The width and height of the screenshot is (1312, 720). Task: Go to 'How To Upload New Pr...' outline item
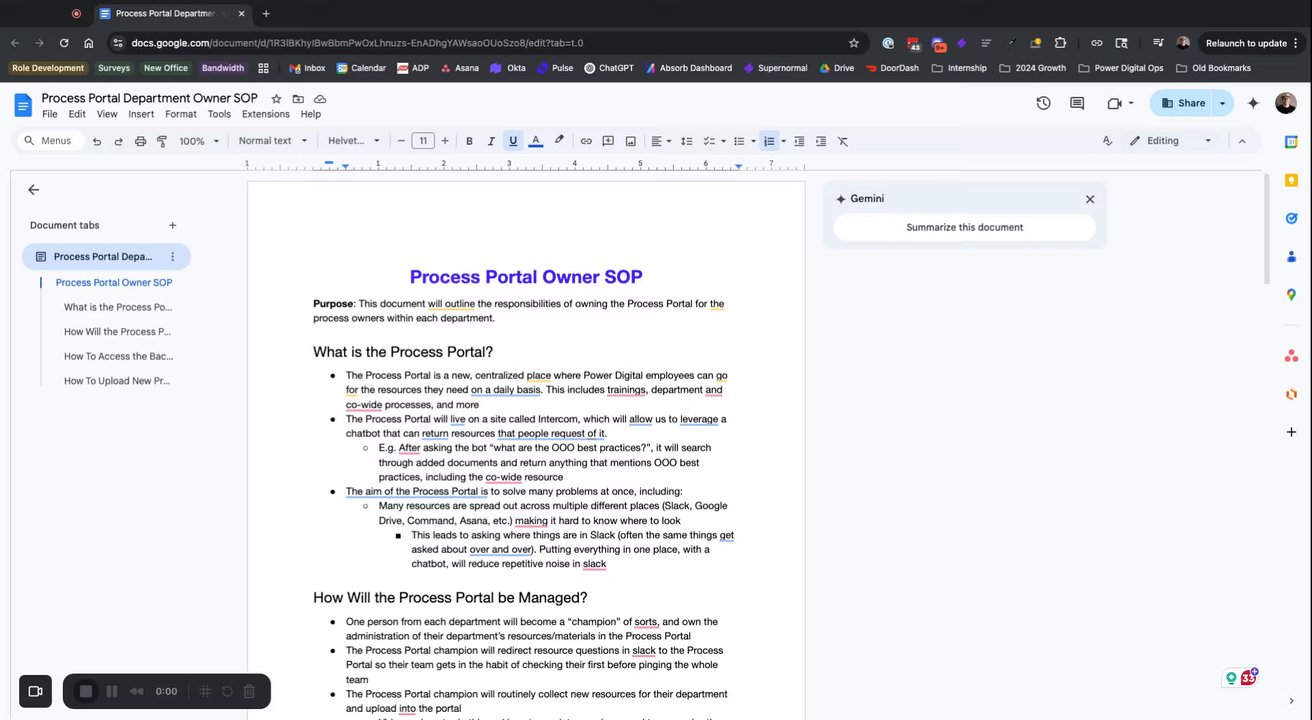pyautogui.click(x=117, y=381)
